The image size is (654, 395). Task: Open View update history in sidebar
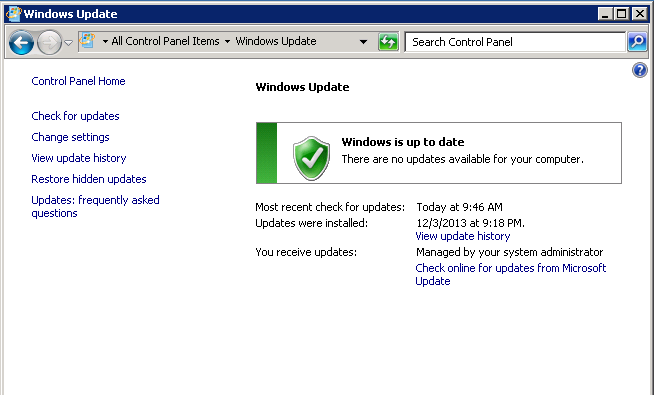coord(79,158)
